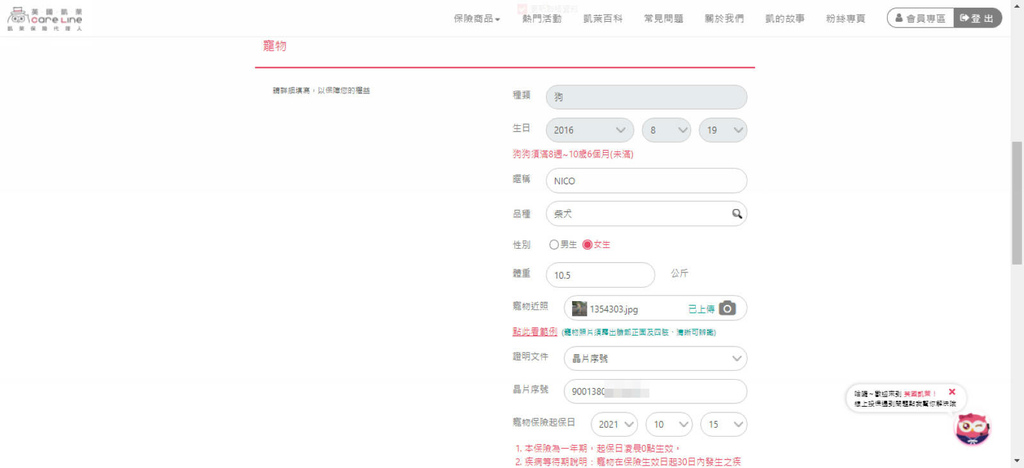Select the 女生 radio button
This screenshot has width=1024, height=468.
(587, 245)
